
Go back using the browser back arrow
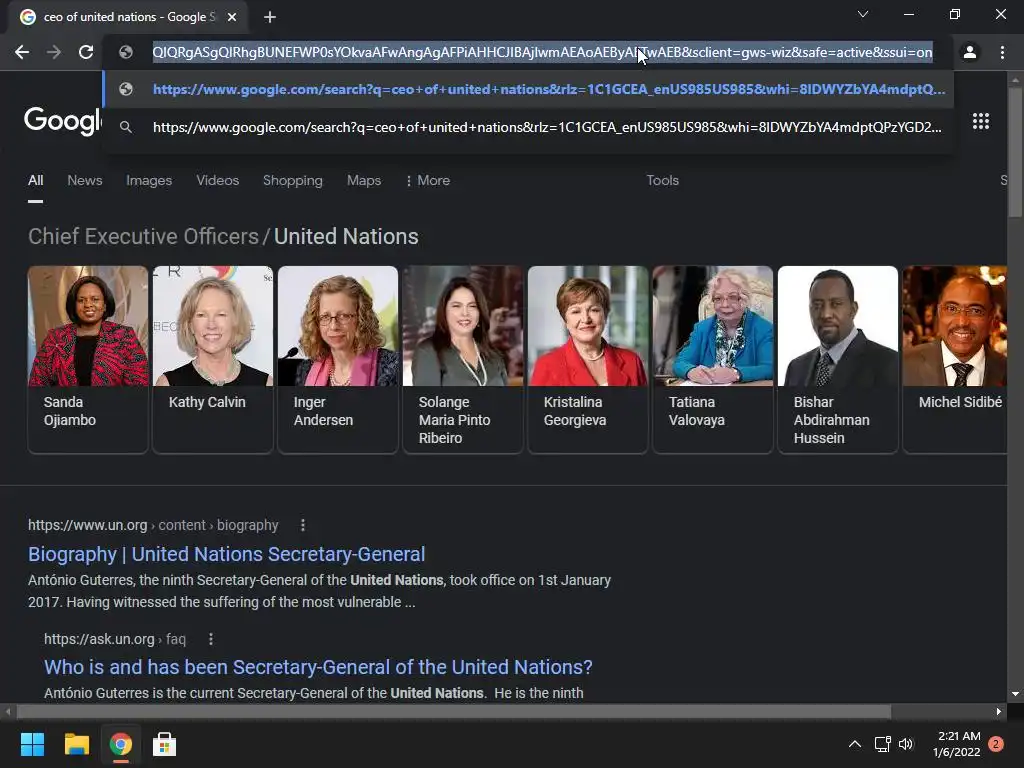(x=22, y=52)
